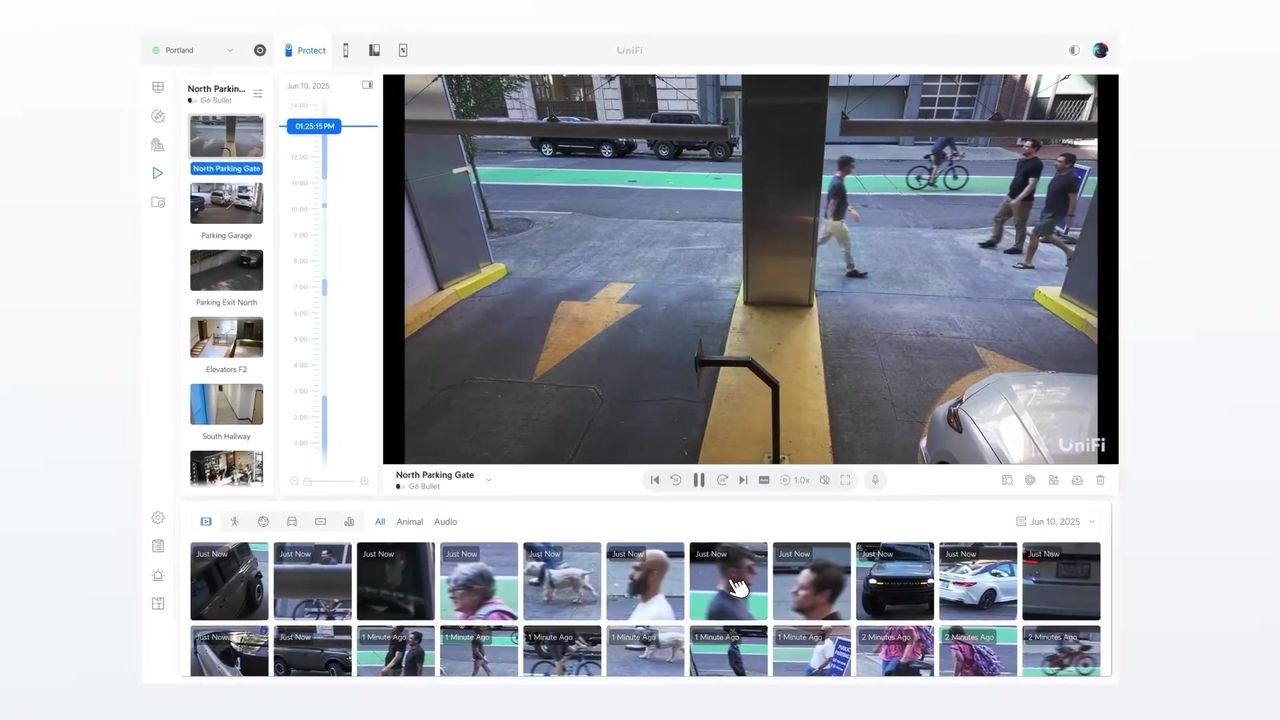
Task: Toggle the microphone talkback
Action: tap(875, 480)
